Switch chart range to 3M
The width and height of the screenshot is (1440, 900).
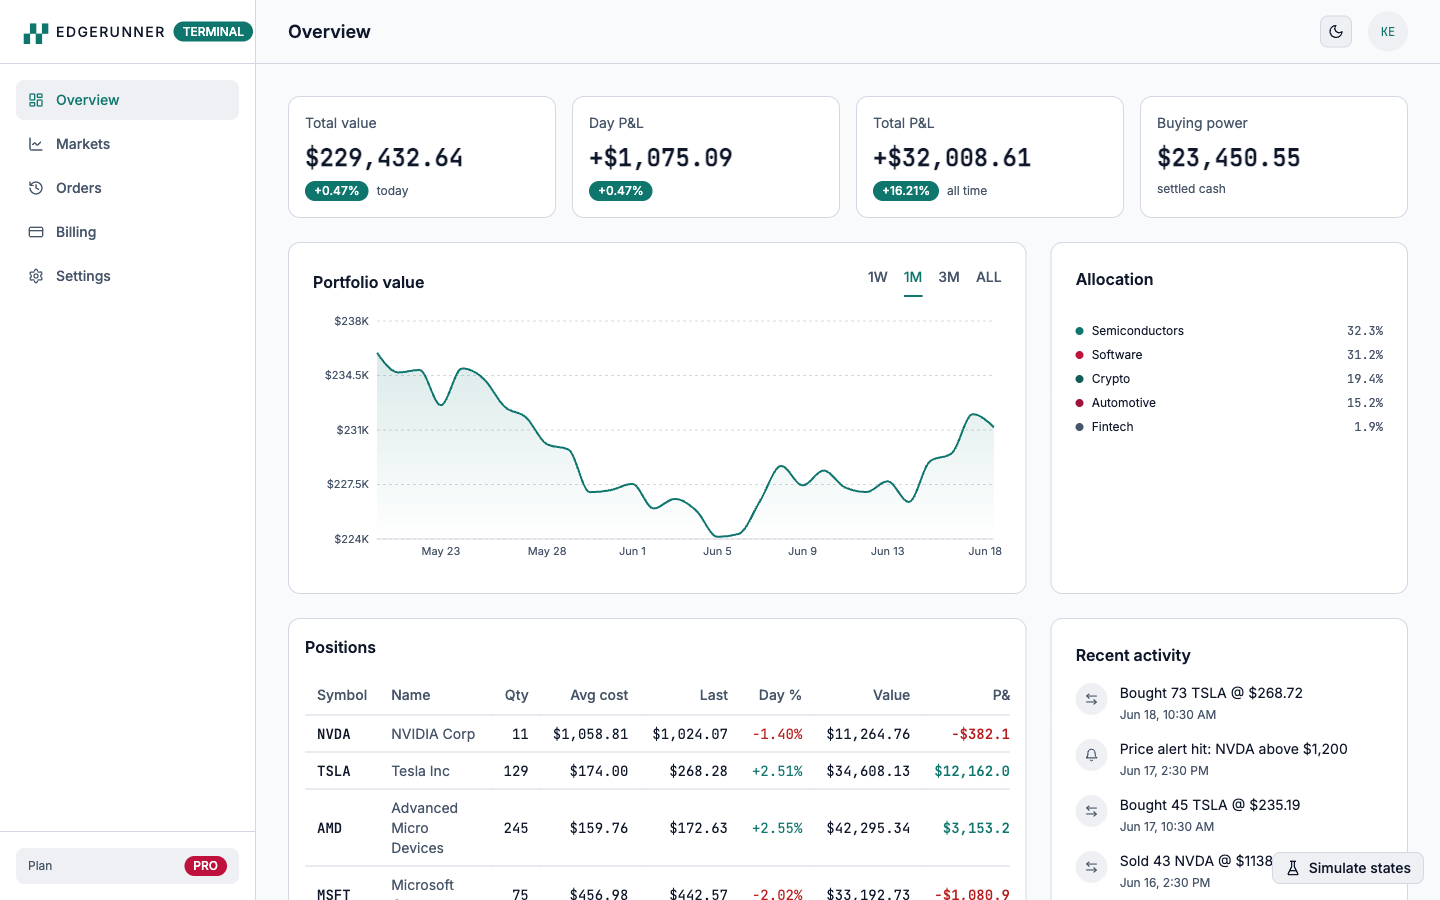click(949, 277)
